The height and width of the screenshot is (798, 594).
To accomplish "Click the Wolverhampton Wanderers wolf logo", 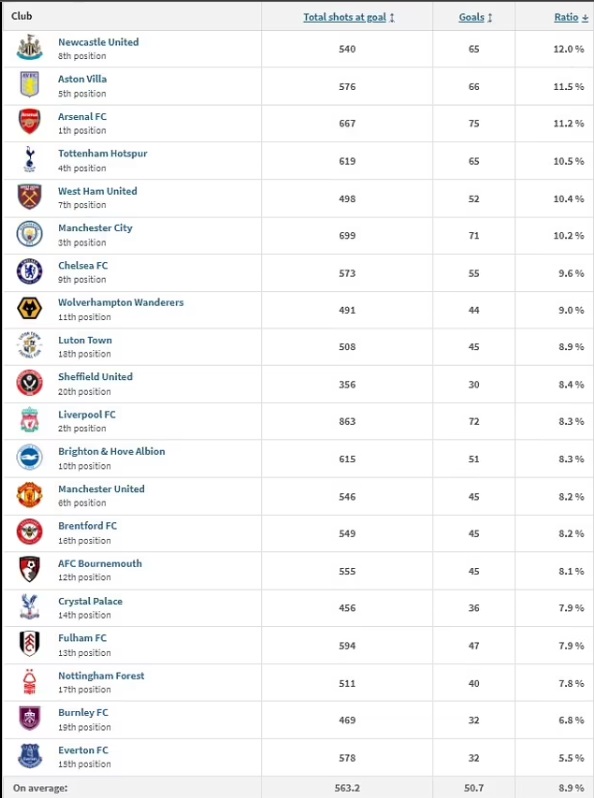I will (30, 309).
